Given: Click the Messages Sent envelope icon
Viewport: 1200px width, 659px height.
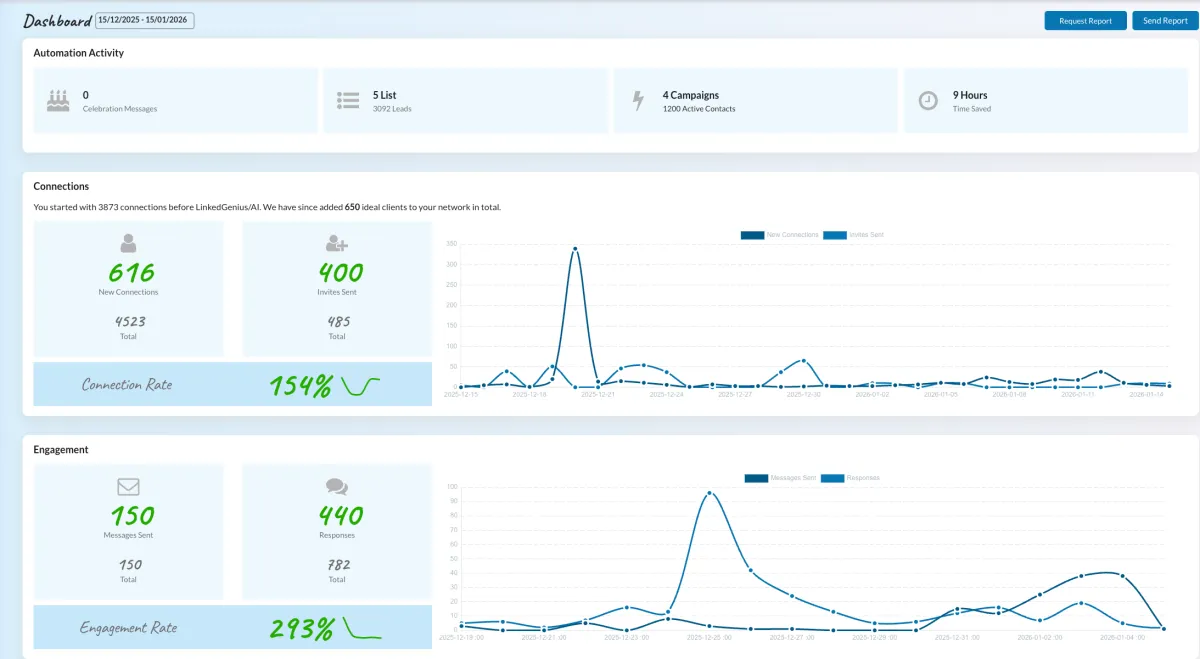Looking at the screenshot, I should point(128,488).
